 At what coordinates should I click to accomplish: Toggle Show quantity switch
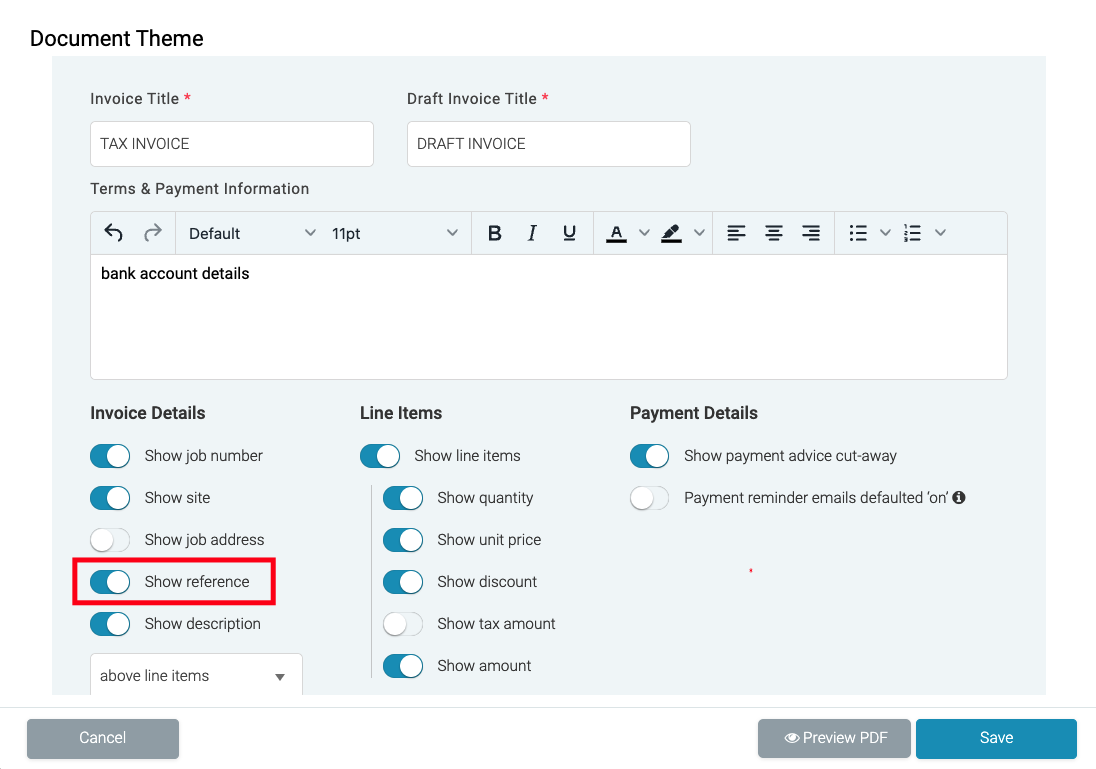click(x=403, y=498)
